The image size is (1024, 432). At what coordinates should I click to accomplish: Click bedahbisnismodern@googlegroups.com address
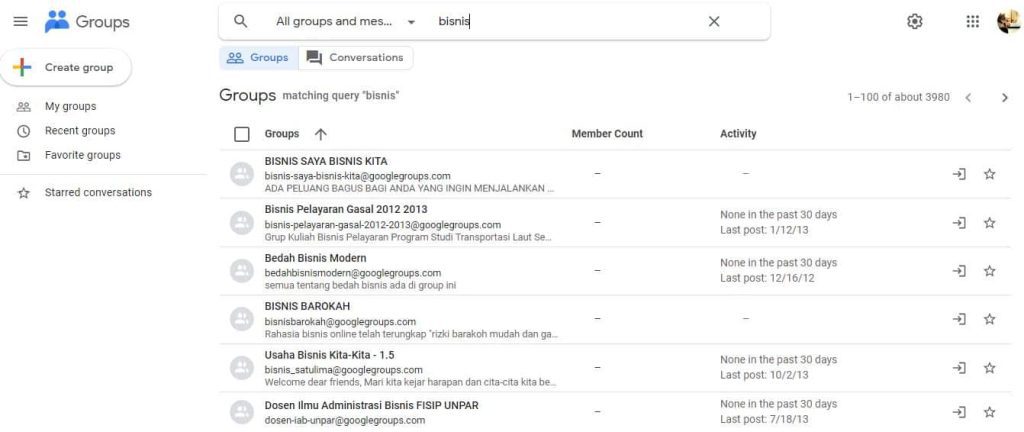[x=353, y=273]
